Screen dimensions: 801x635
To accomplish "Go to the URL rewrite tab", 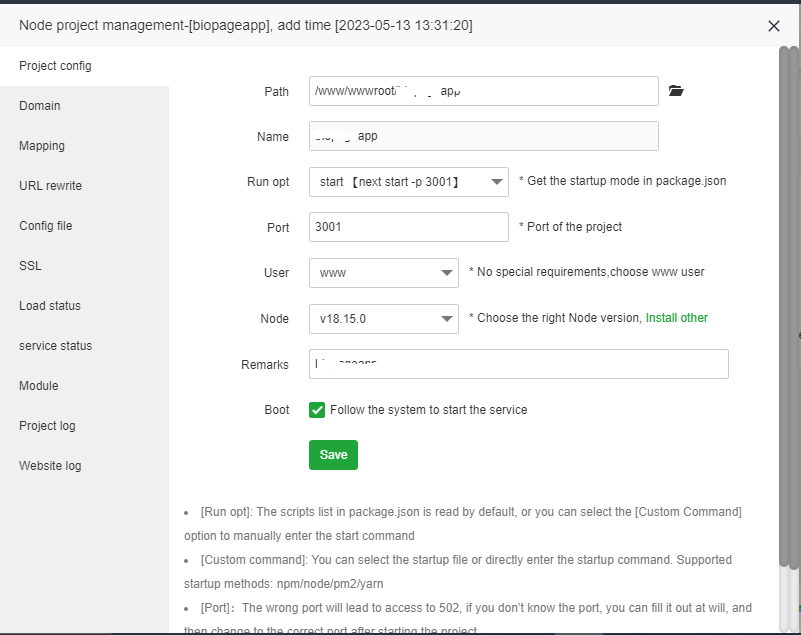I will 50,186.
